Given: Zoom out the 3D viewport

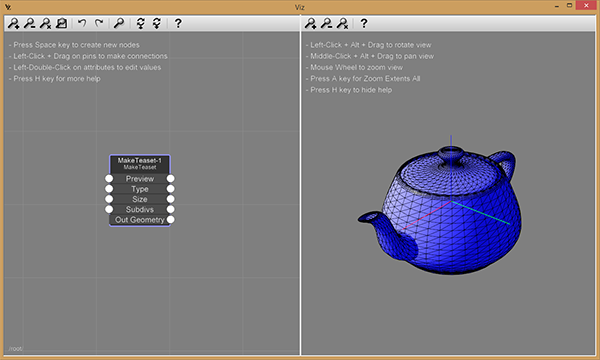Looking at the screenshot, I should [x=326, y=23].
